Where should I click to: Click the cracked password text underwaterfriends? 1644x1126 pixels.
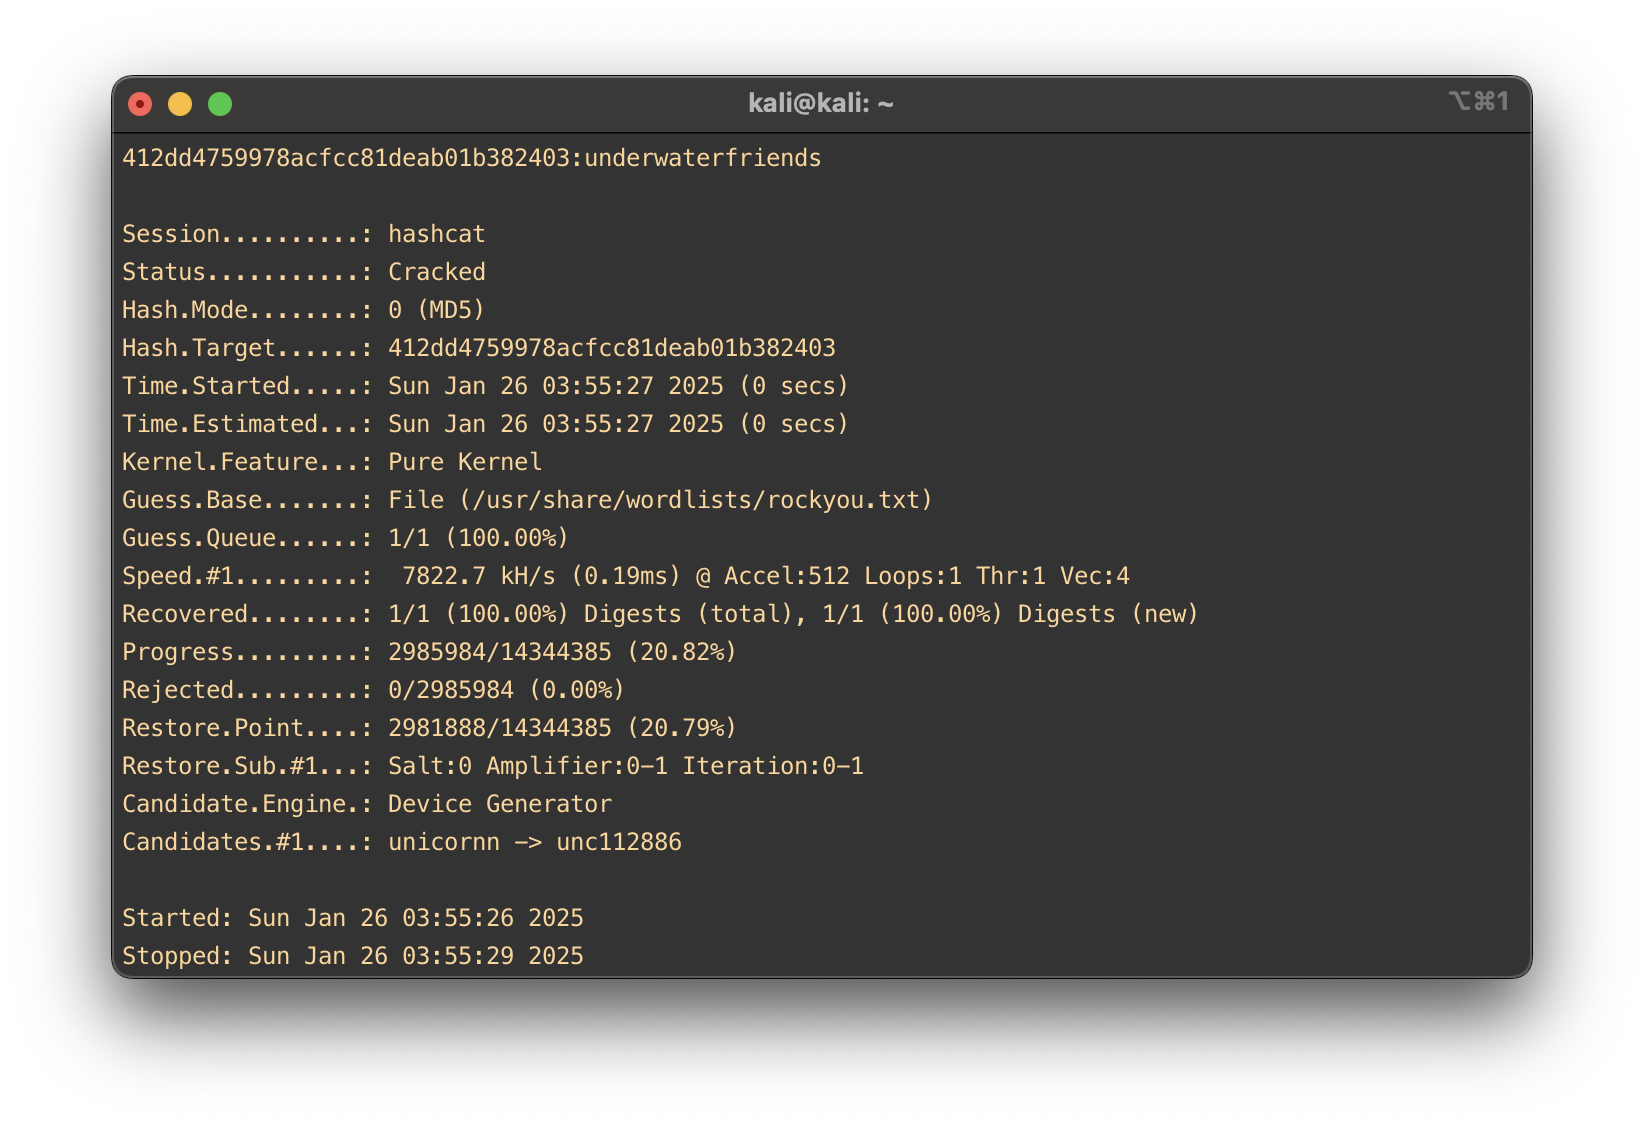tap(702, 158)
